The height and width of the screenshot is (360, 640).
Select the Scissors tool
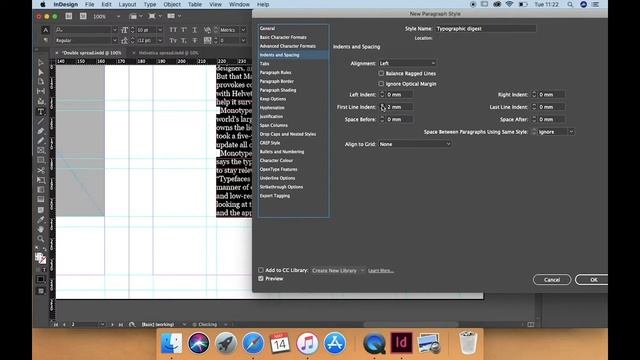click(x=41, y=170)
